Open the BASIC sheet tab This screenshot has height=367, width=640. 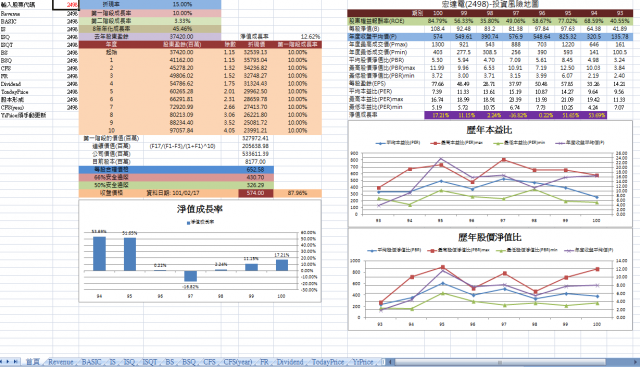[x=91, y=362]
